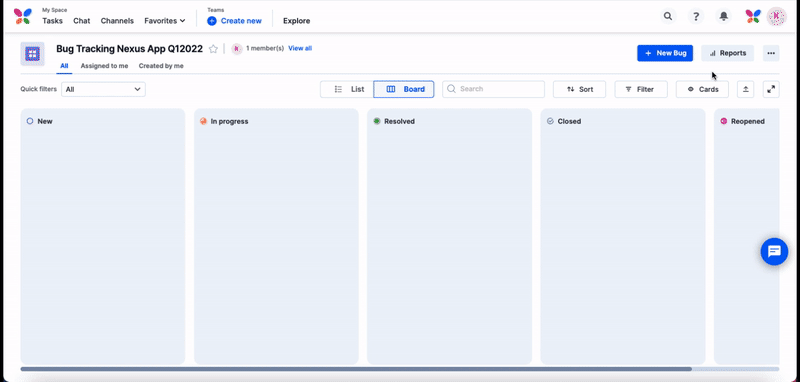Click the In progress status icon
The width and height of the screenshot is (800, 382).
(x=203, y=121)
